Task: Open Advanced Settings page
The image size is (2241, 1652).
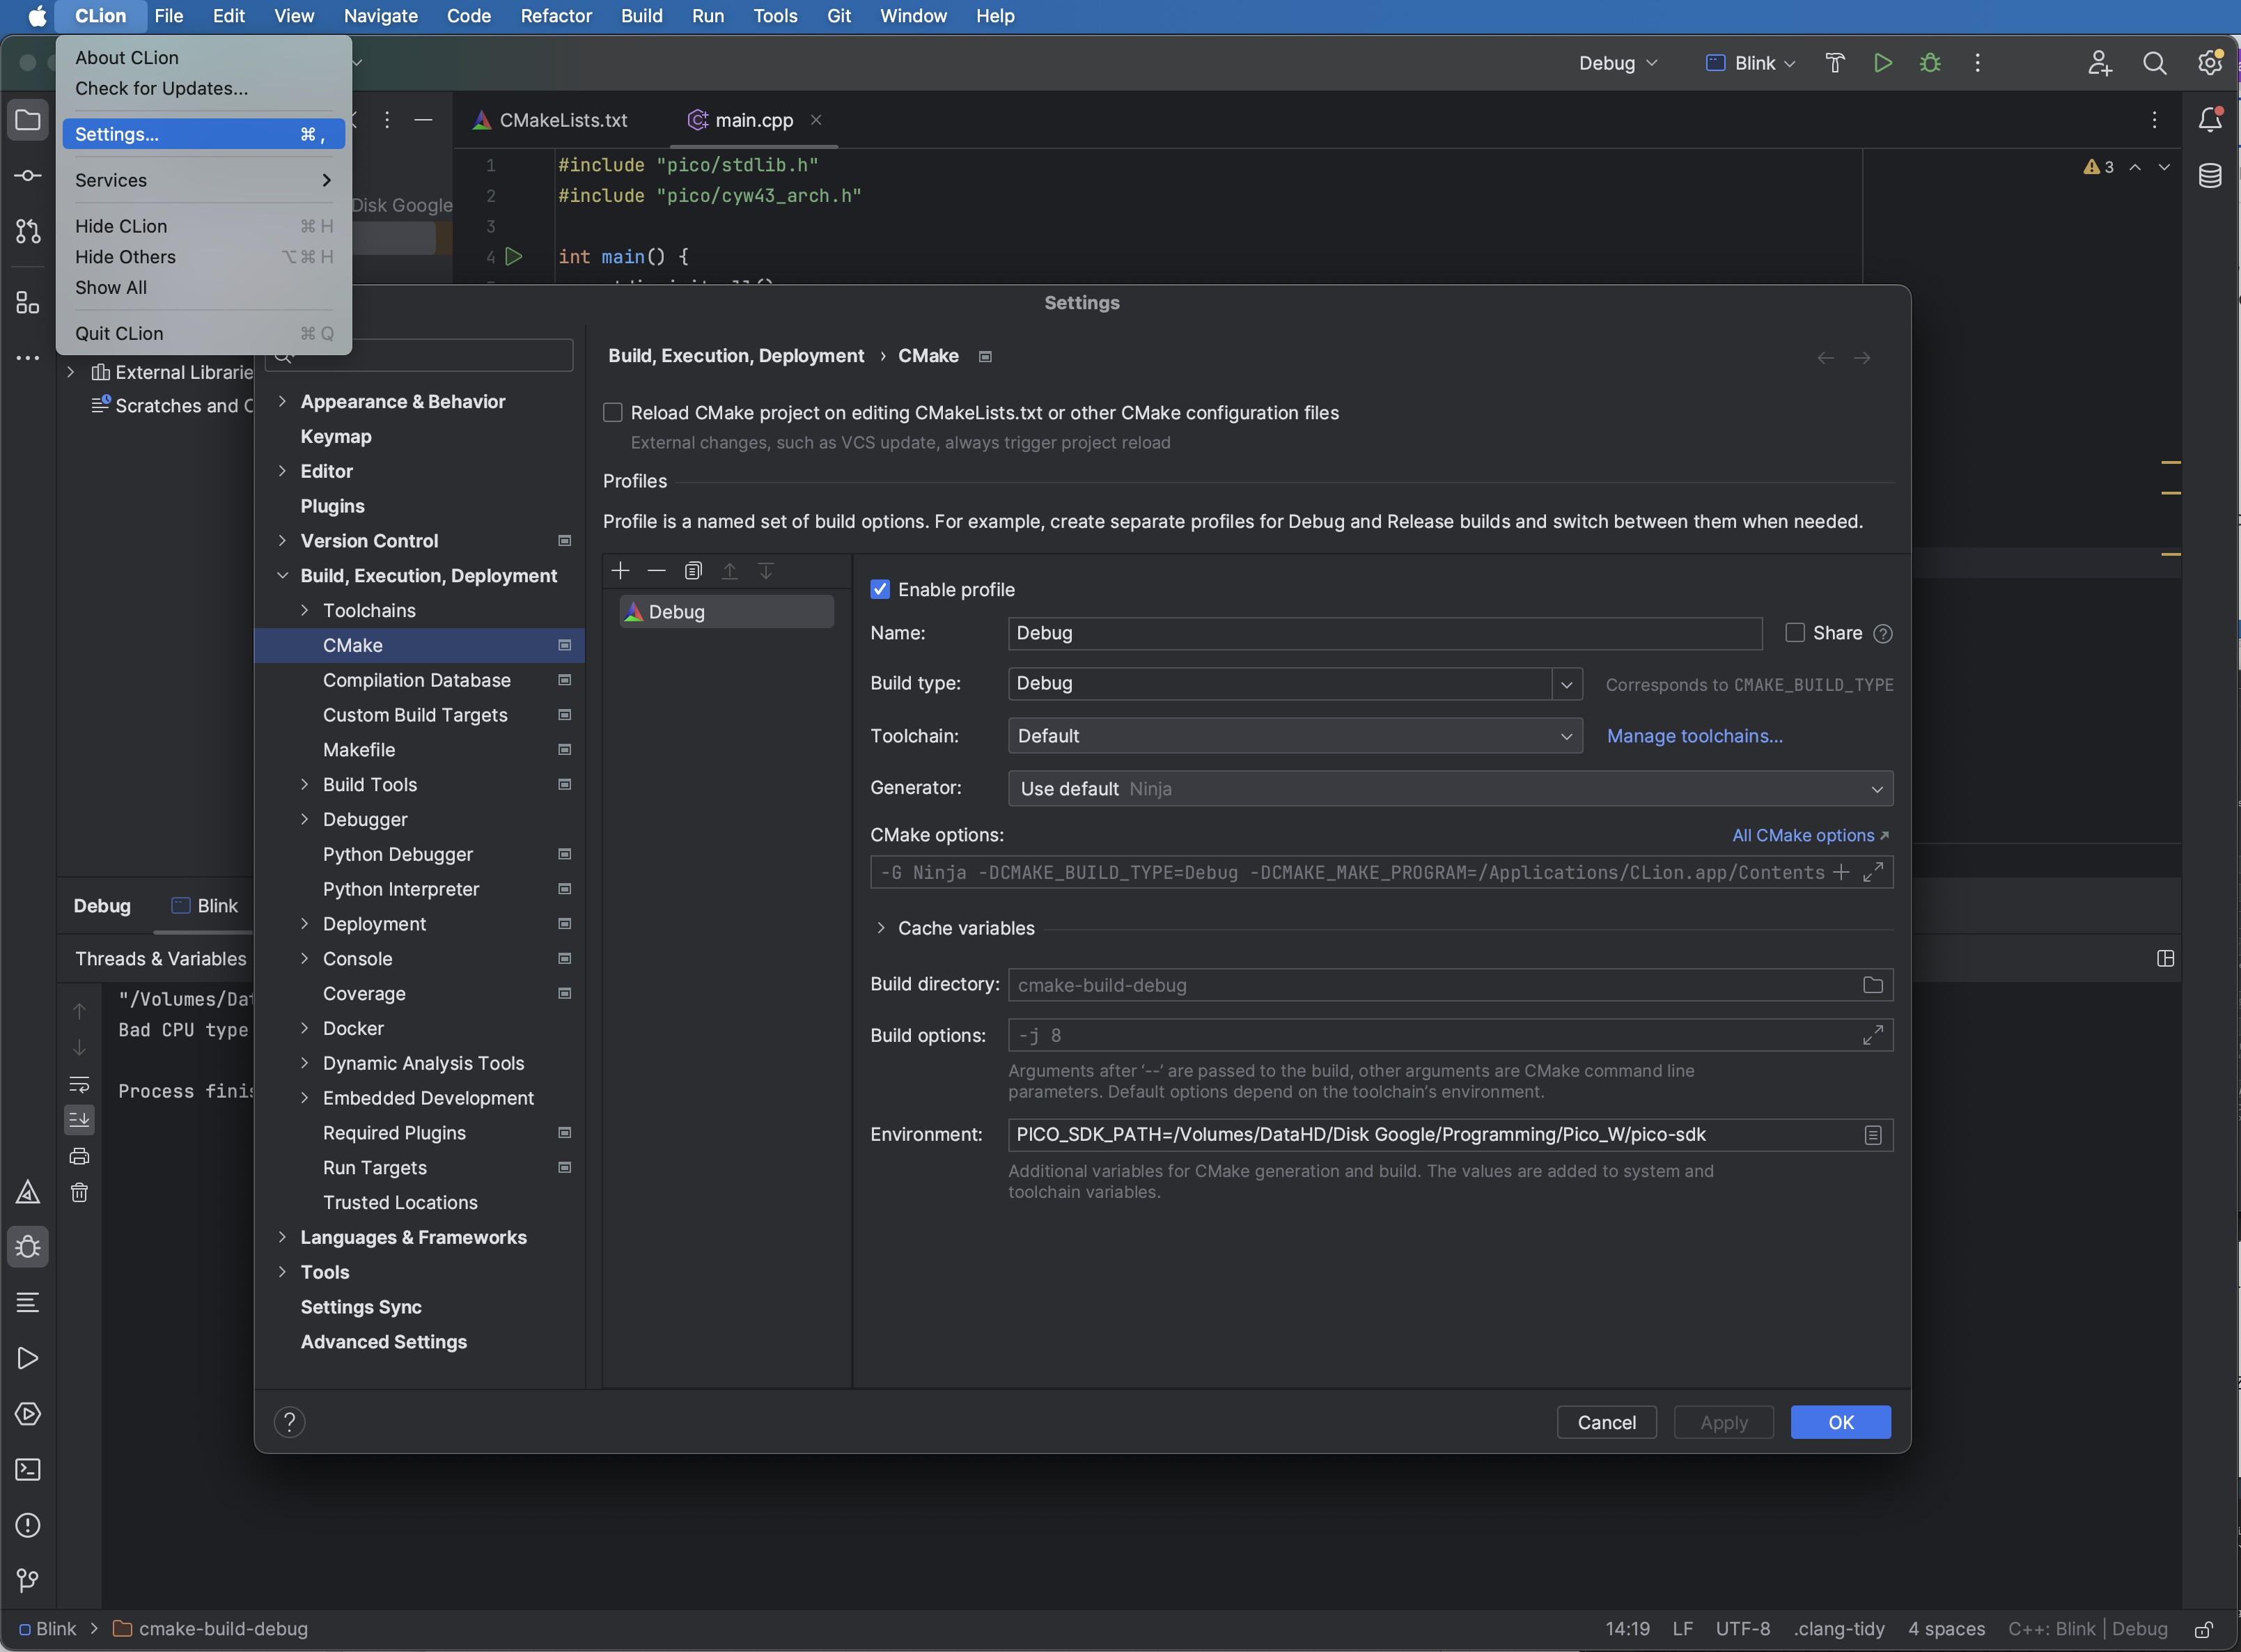Action: click(384, 1342)
